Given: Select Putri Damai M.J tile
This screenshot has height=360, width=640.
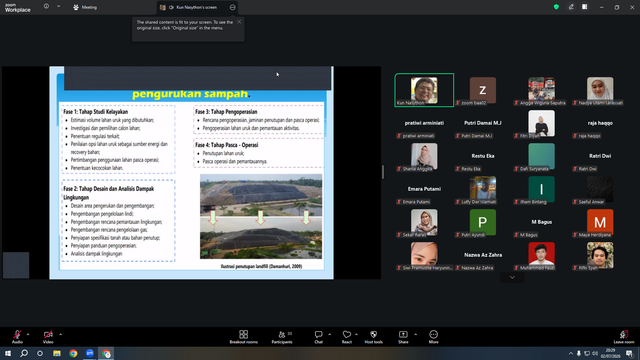Looking at the screenshot, I should 483,123.
